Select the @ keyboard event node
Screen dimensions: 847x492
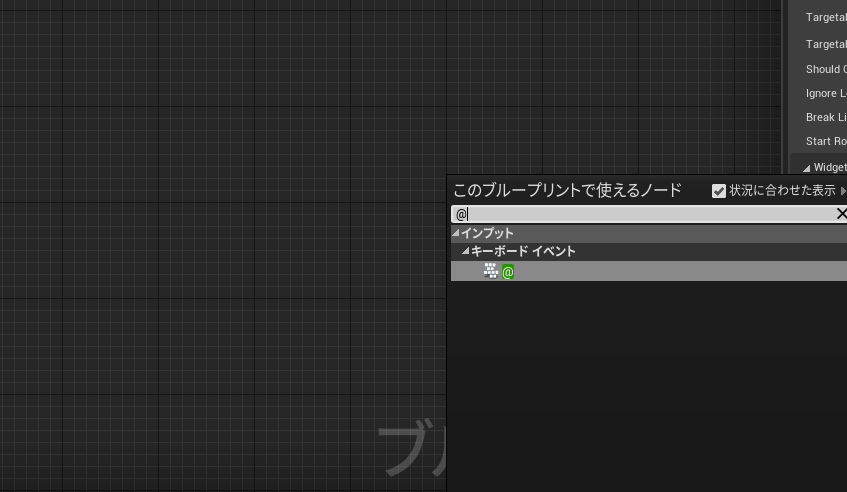649,271
